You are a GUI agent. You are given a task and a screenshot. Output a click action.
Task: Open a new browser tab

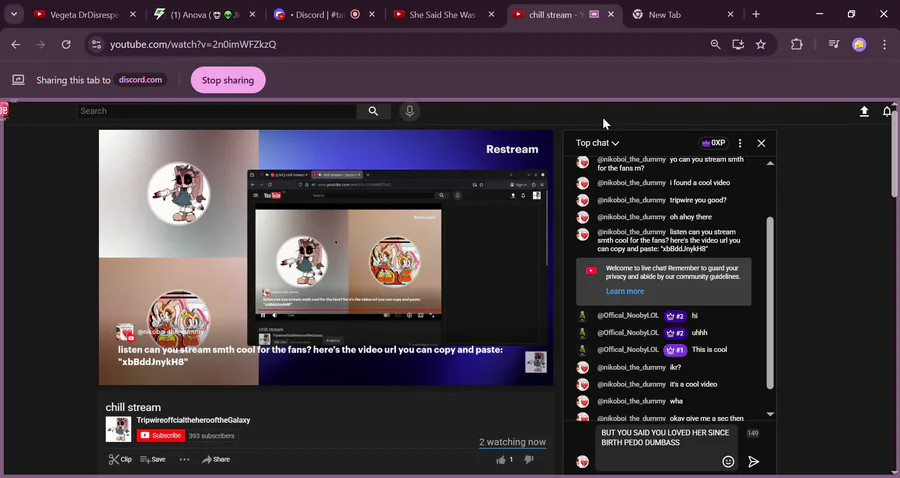click(756, 15)
